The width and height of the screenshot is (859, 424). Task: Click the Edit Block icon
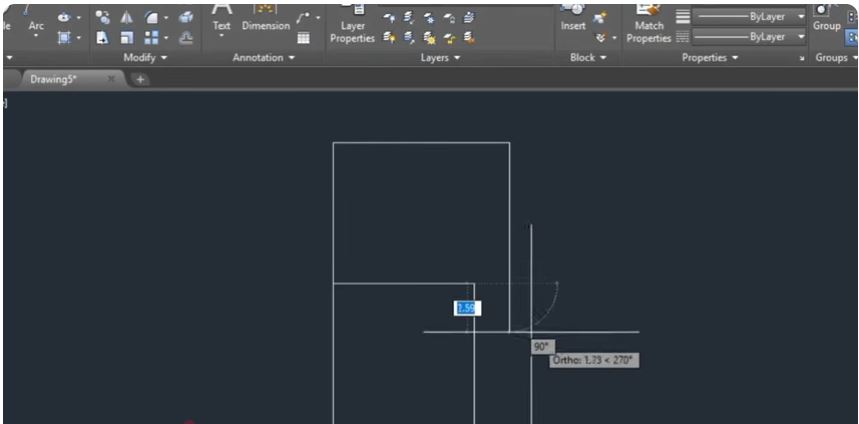point(602,38)
